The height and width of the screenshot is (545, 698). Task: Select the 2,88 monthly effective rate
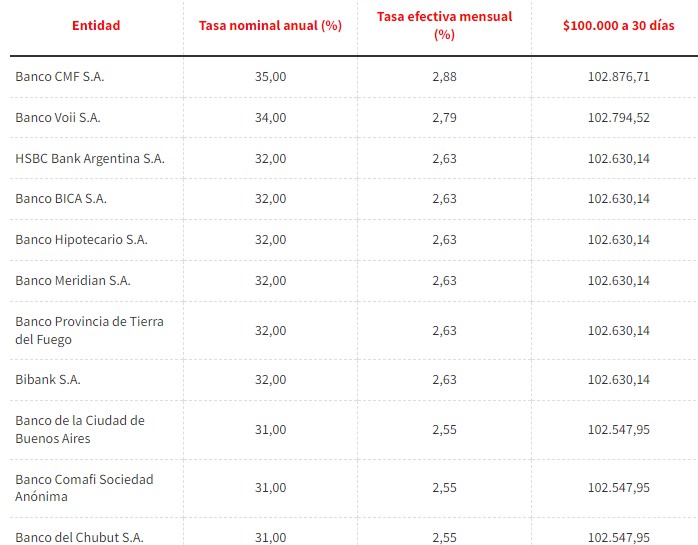[444, 77]
